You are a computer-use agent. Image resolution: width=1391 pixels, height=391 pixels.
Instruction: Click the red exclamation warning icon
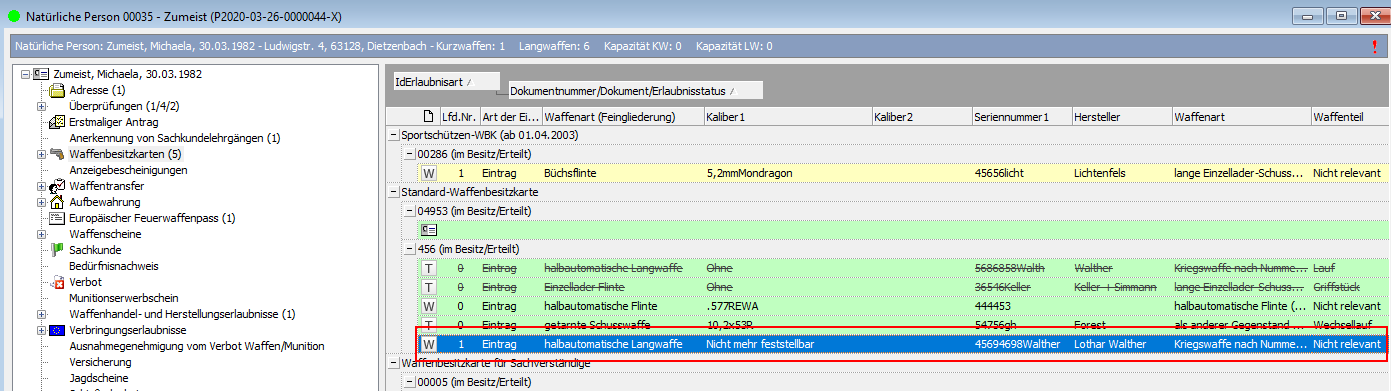pyautogui.click(x=1374, y=46)
